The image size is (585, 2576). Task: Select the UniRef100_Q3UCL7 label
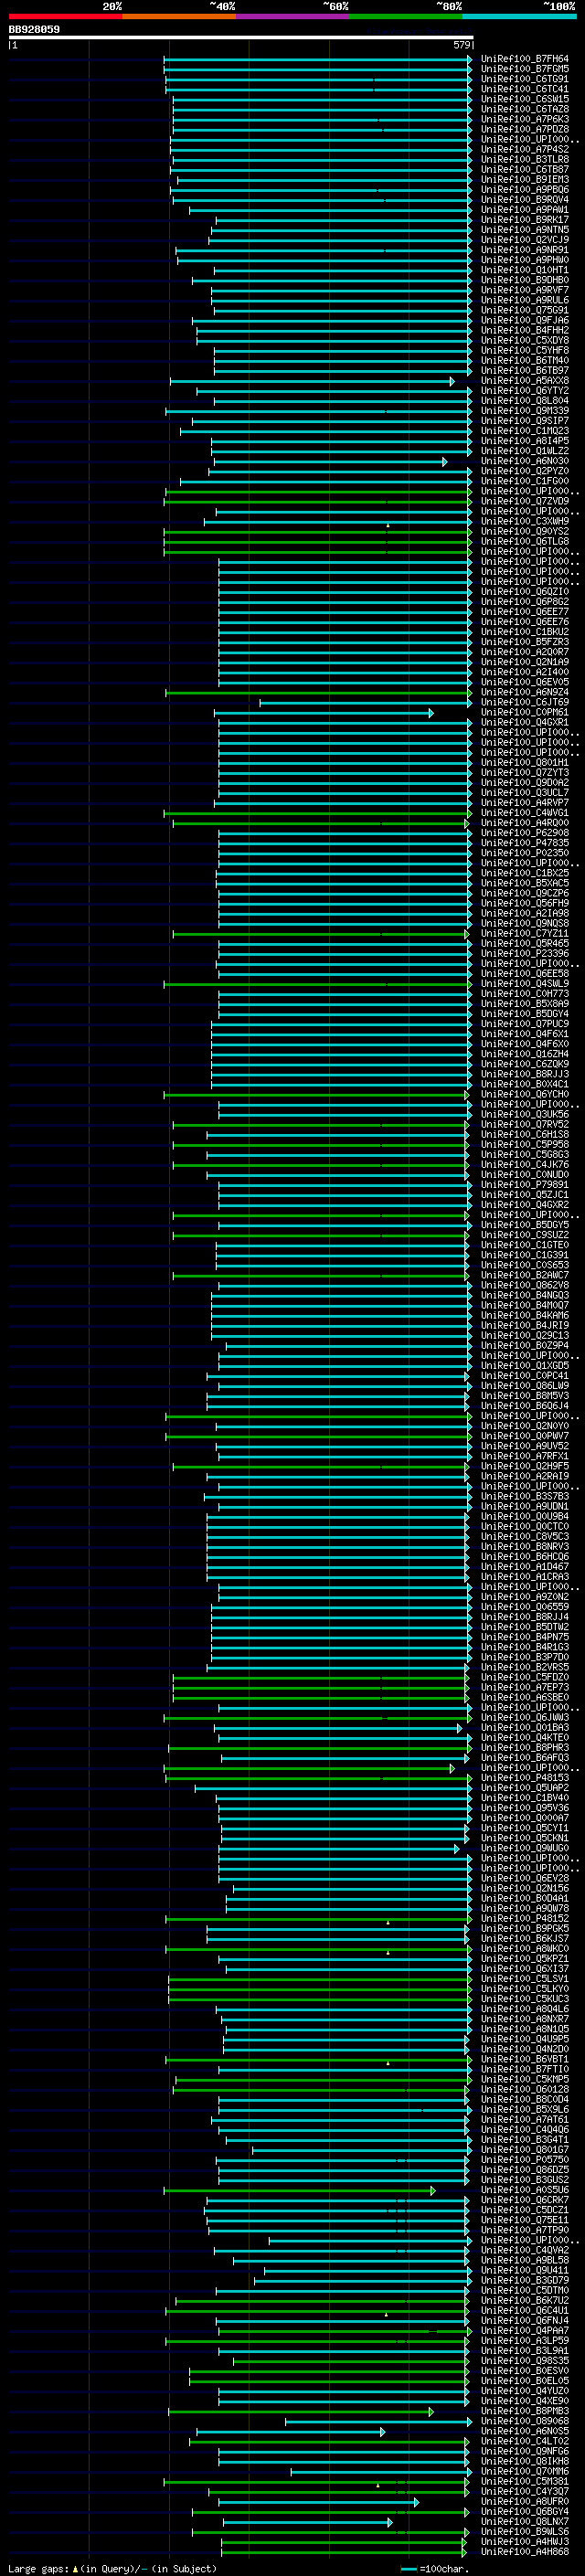tap(525, 793)
